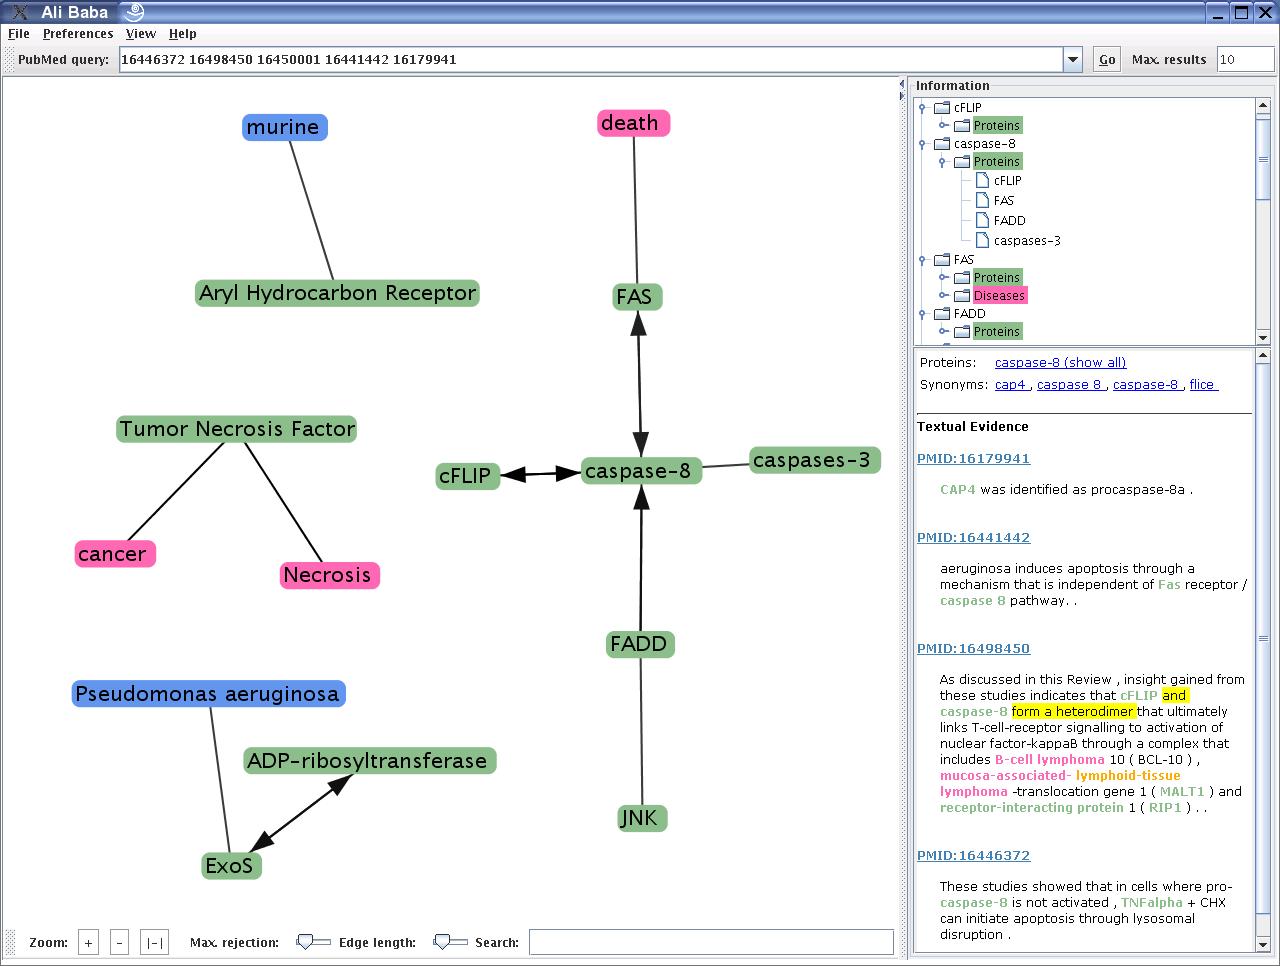The width and height of the screenshot is (1280, 966).
Task: Collapse the caspase-8 Proteins tree node
Action: point(943,162)
